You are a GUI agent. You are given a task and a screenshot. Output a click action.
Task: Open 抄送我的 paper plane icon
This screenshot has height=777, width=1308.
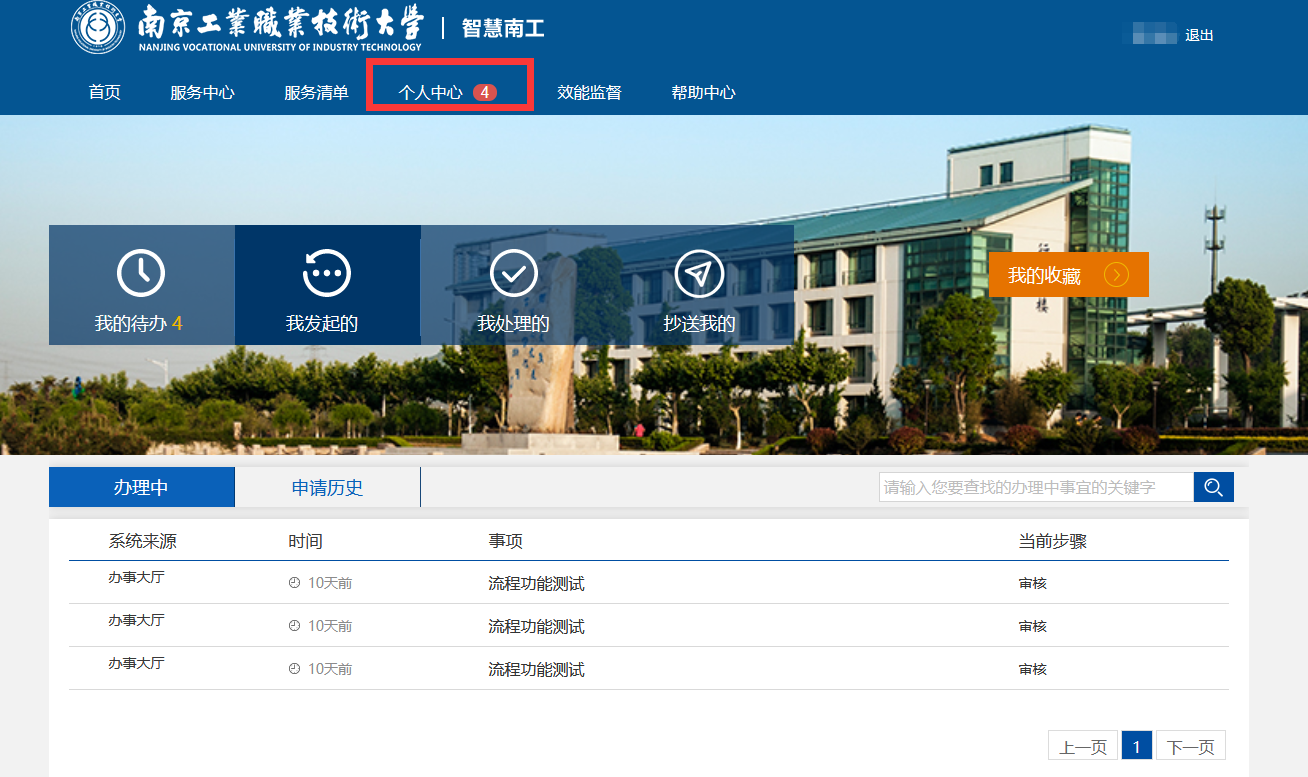point(699,273)
